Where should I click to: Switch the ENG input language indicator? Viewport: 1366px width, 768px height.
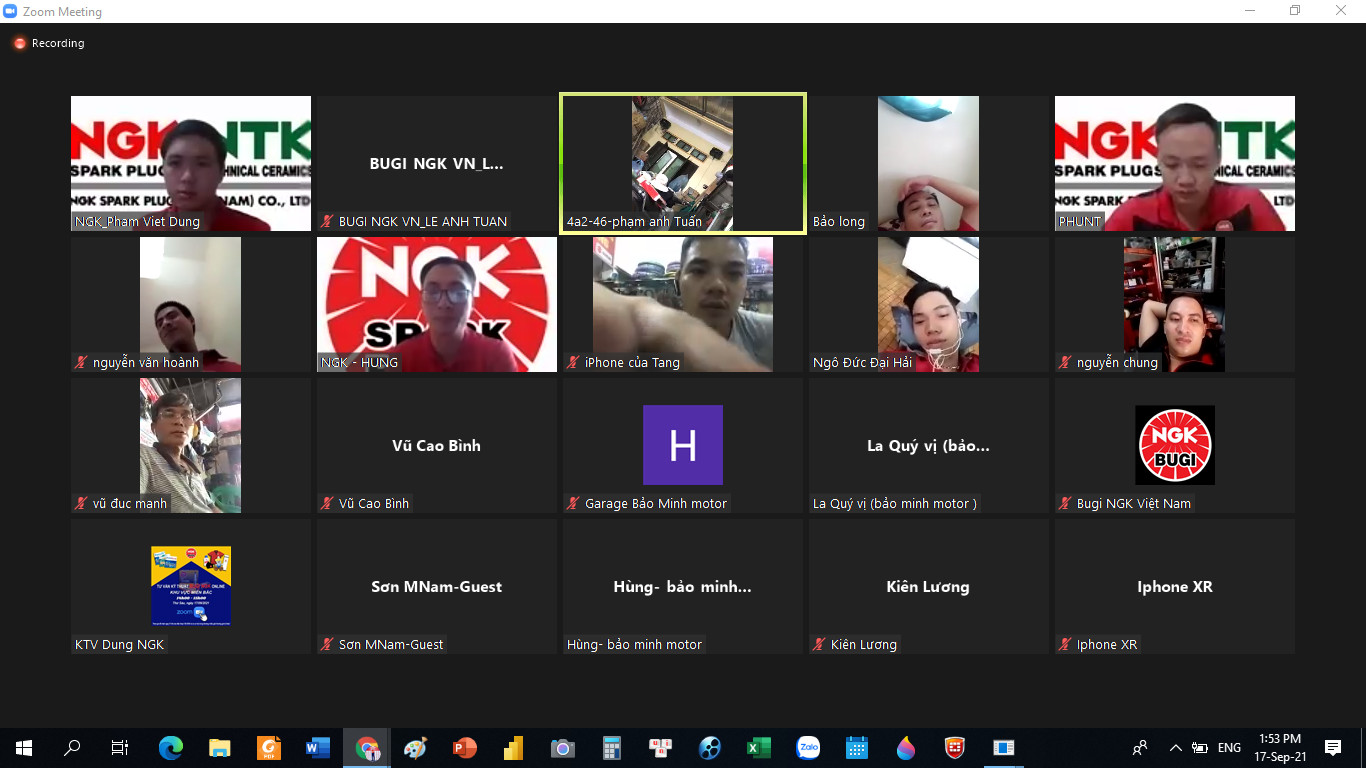click(x=1229, y=748)
